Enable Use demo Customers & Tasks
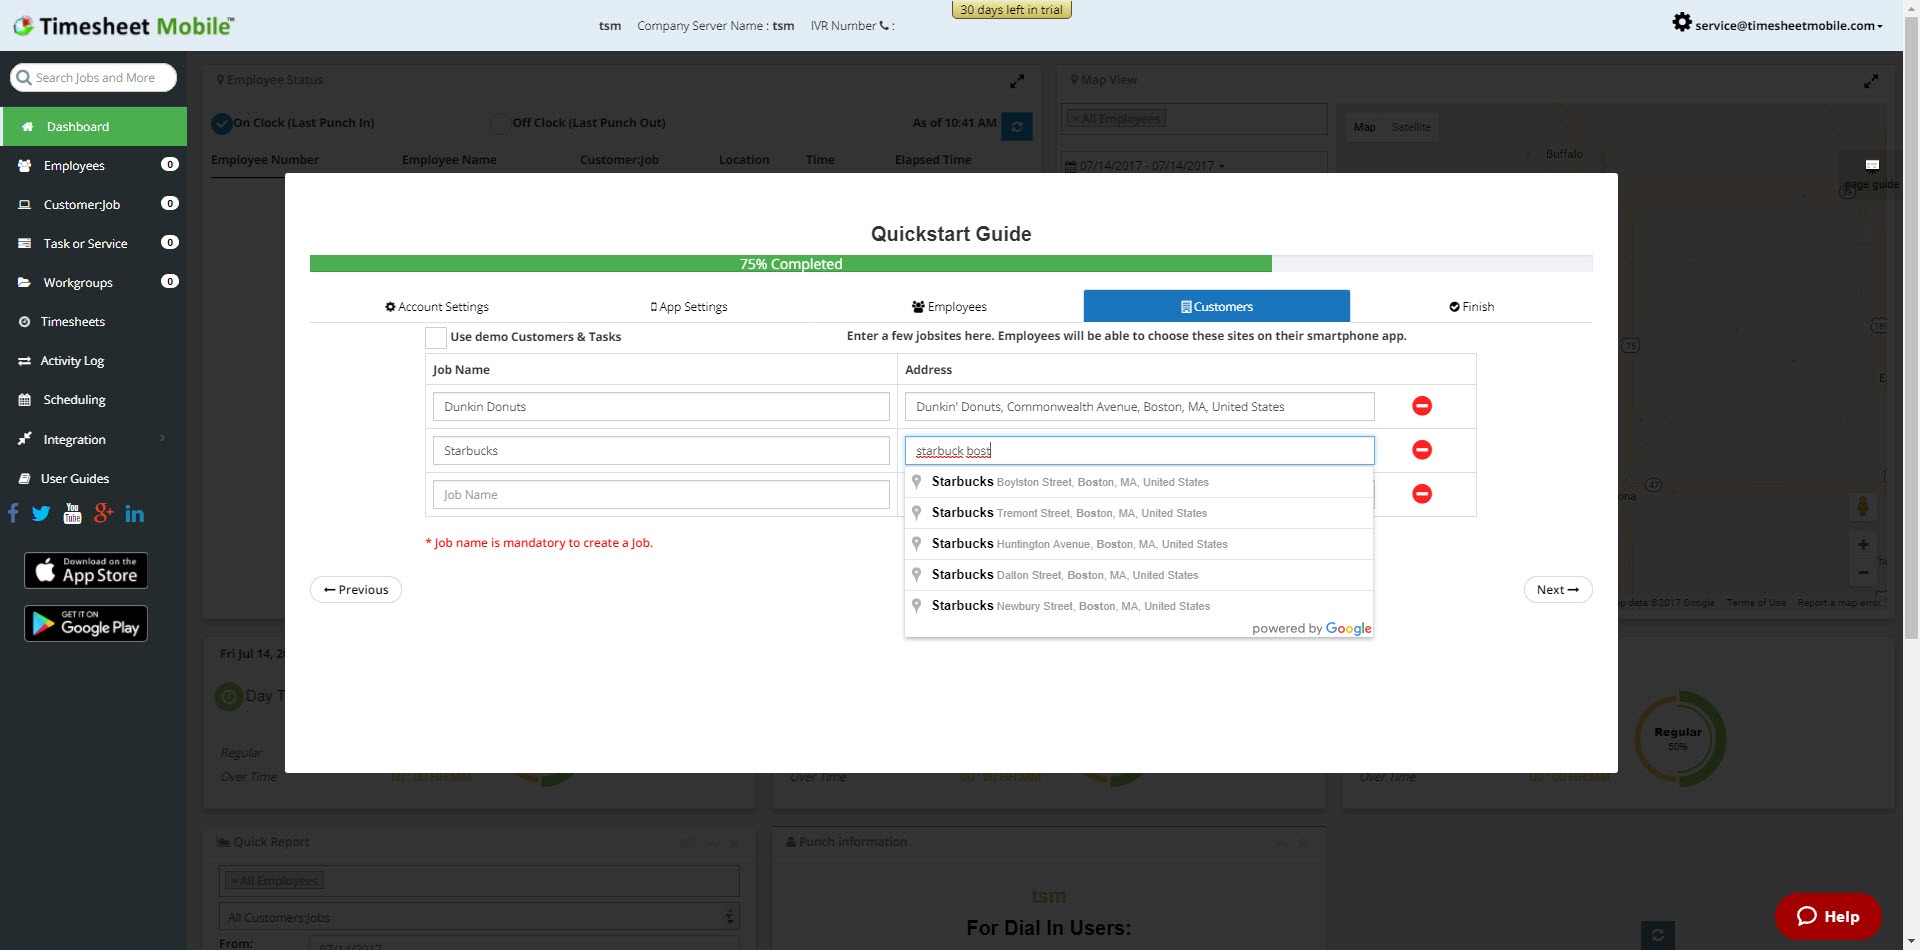 [x=436, y=337]
